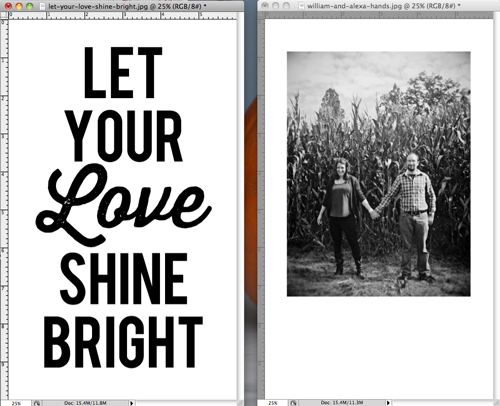The height and width of the screenshot is (406, 500).
Task: Open the status bar arrow menu in william-and-alexa window
Action: [388, 403]
